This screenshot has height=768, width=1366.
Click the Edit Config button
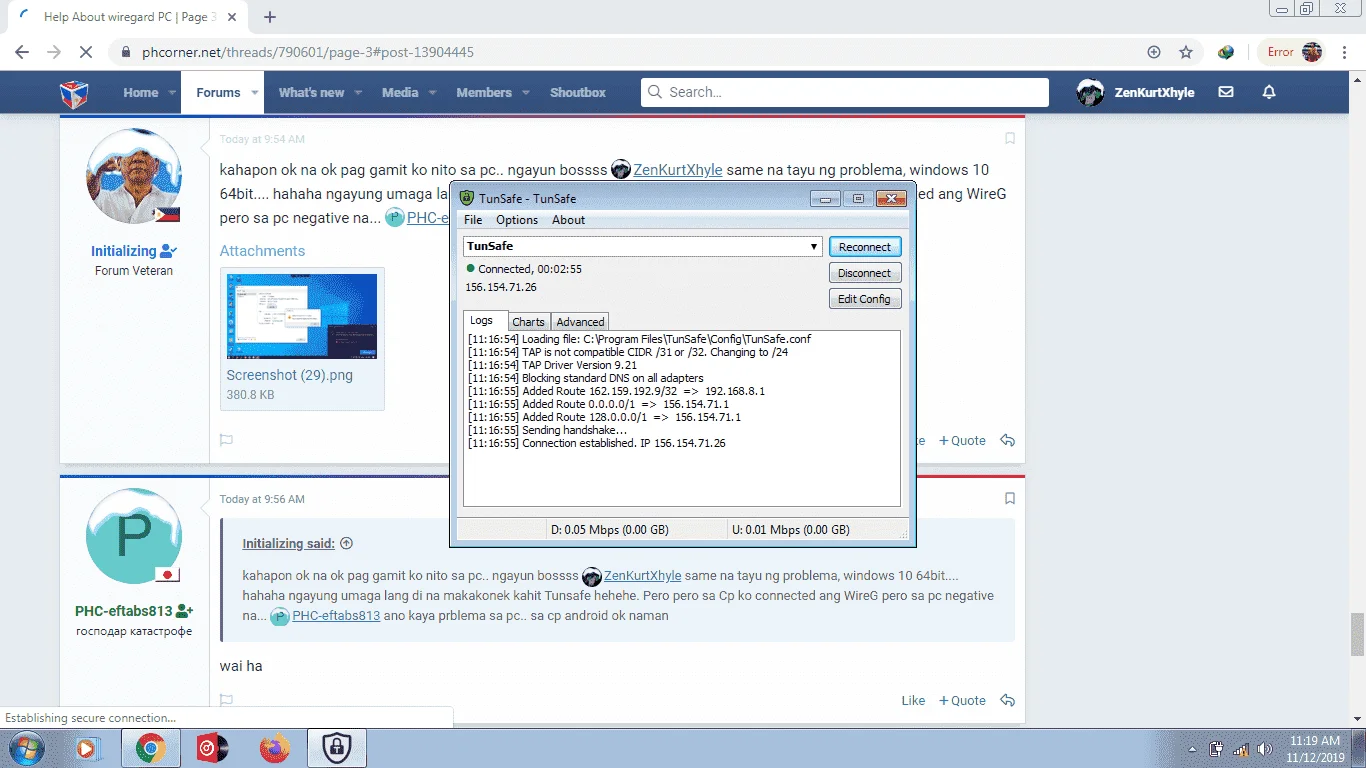pos(865,299)
